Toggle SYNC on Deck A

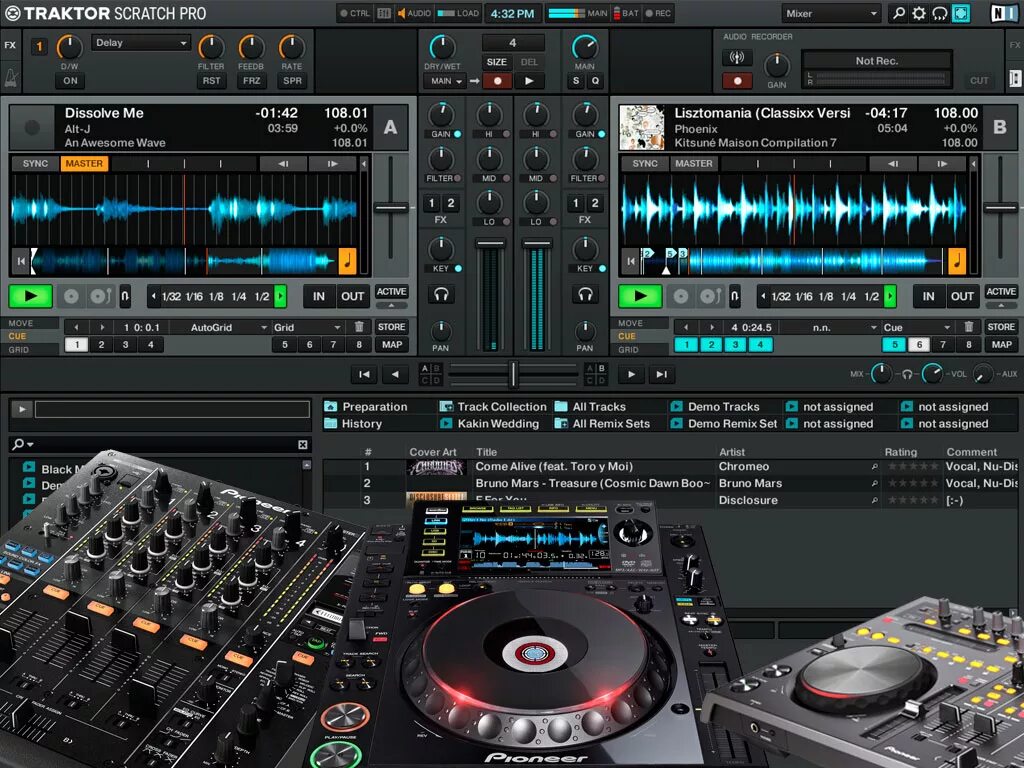[x=35, y=163]
